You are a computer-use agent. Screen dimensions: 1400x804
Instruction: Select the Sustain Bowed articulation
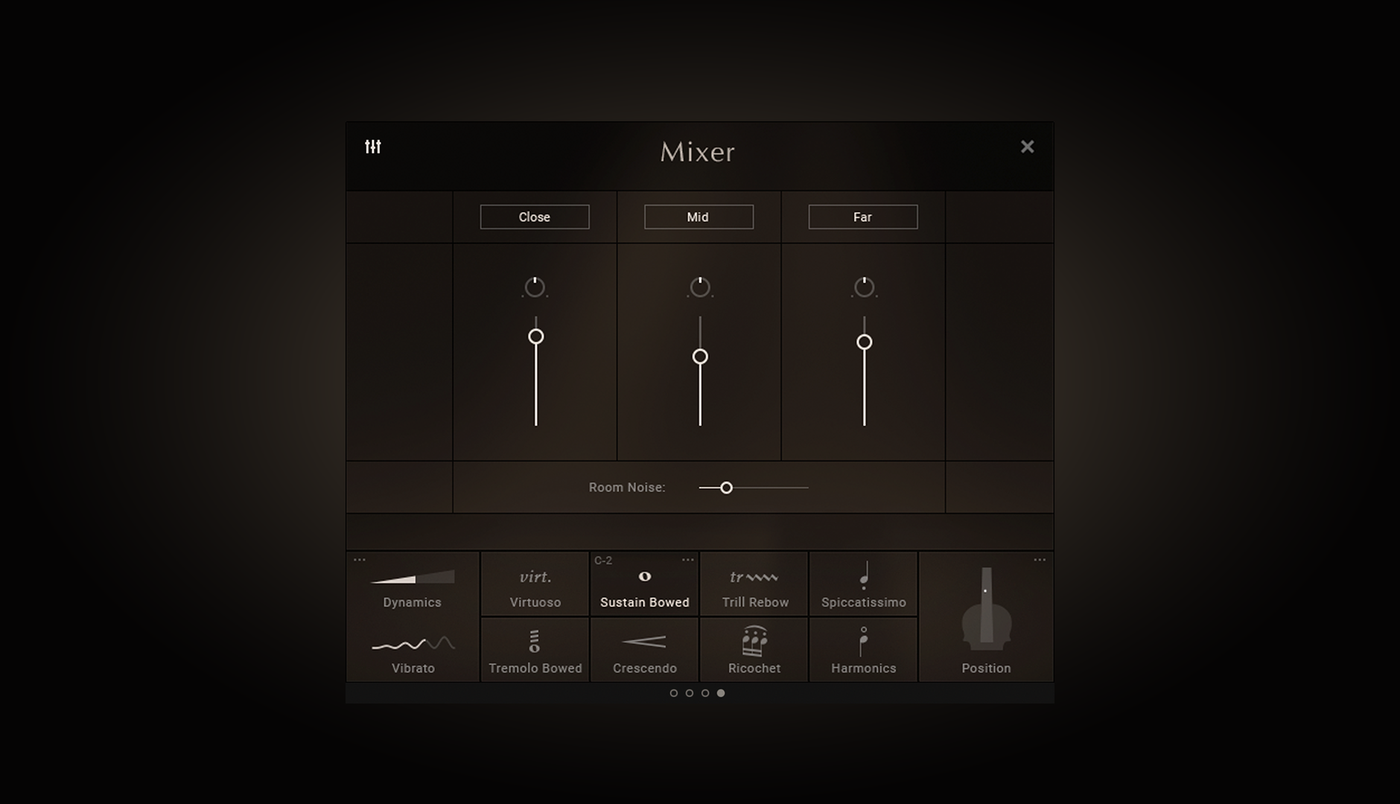point(645,584)
